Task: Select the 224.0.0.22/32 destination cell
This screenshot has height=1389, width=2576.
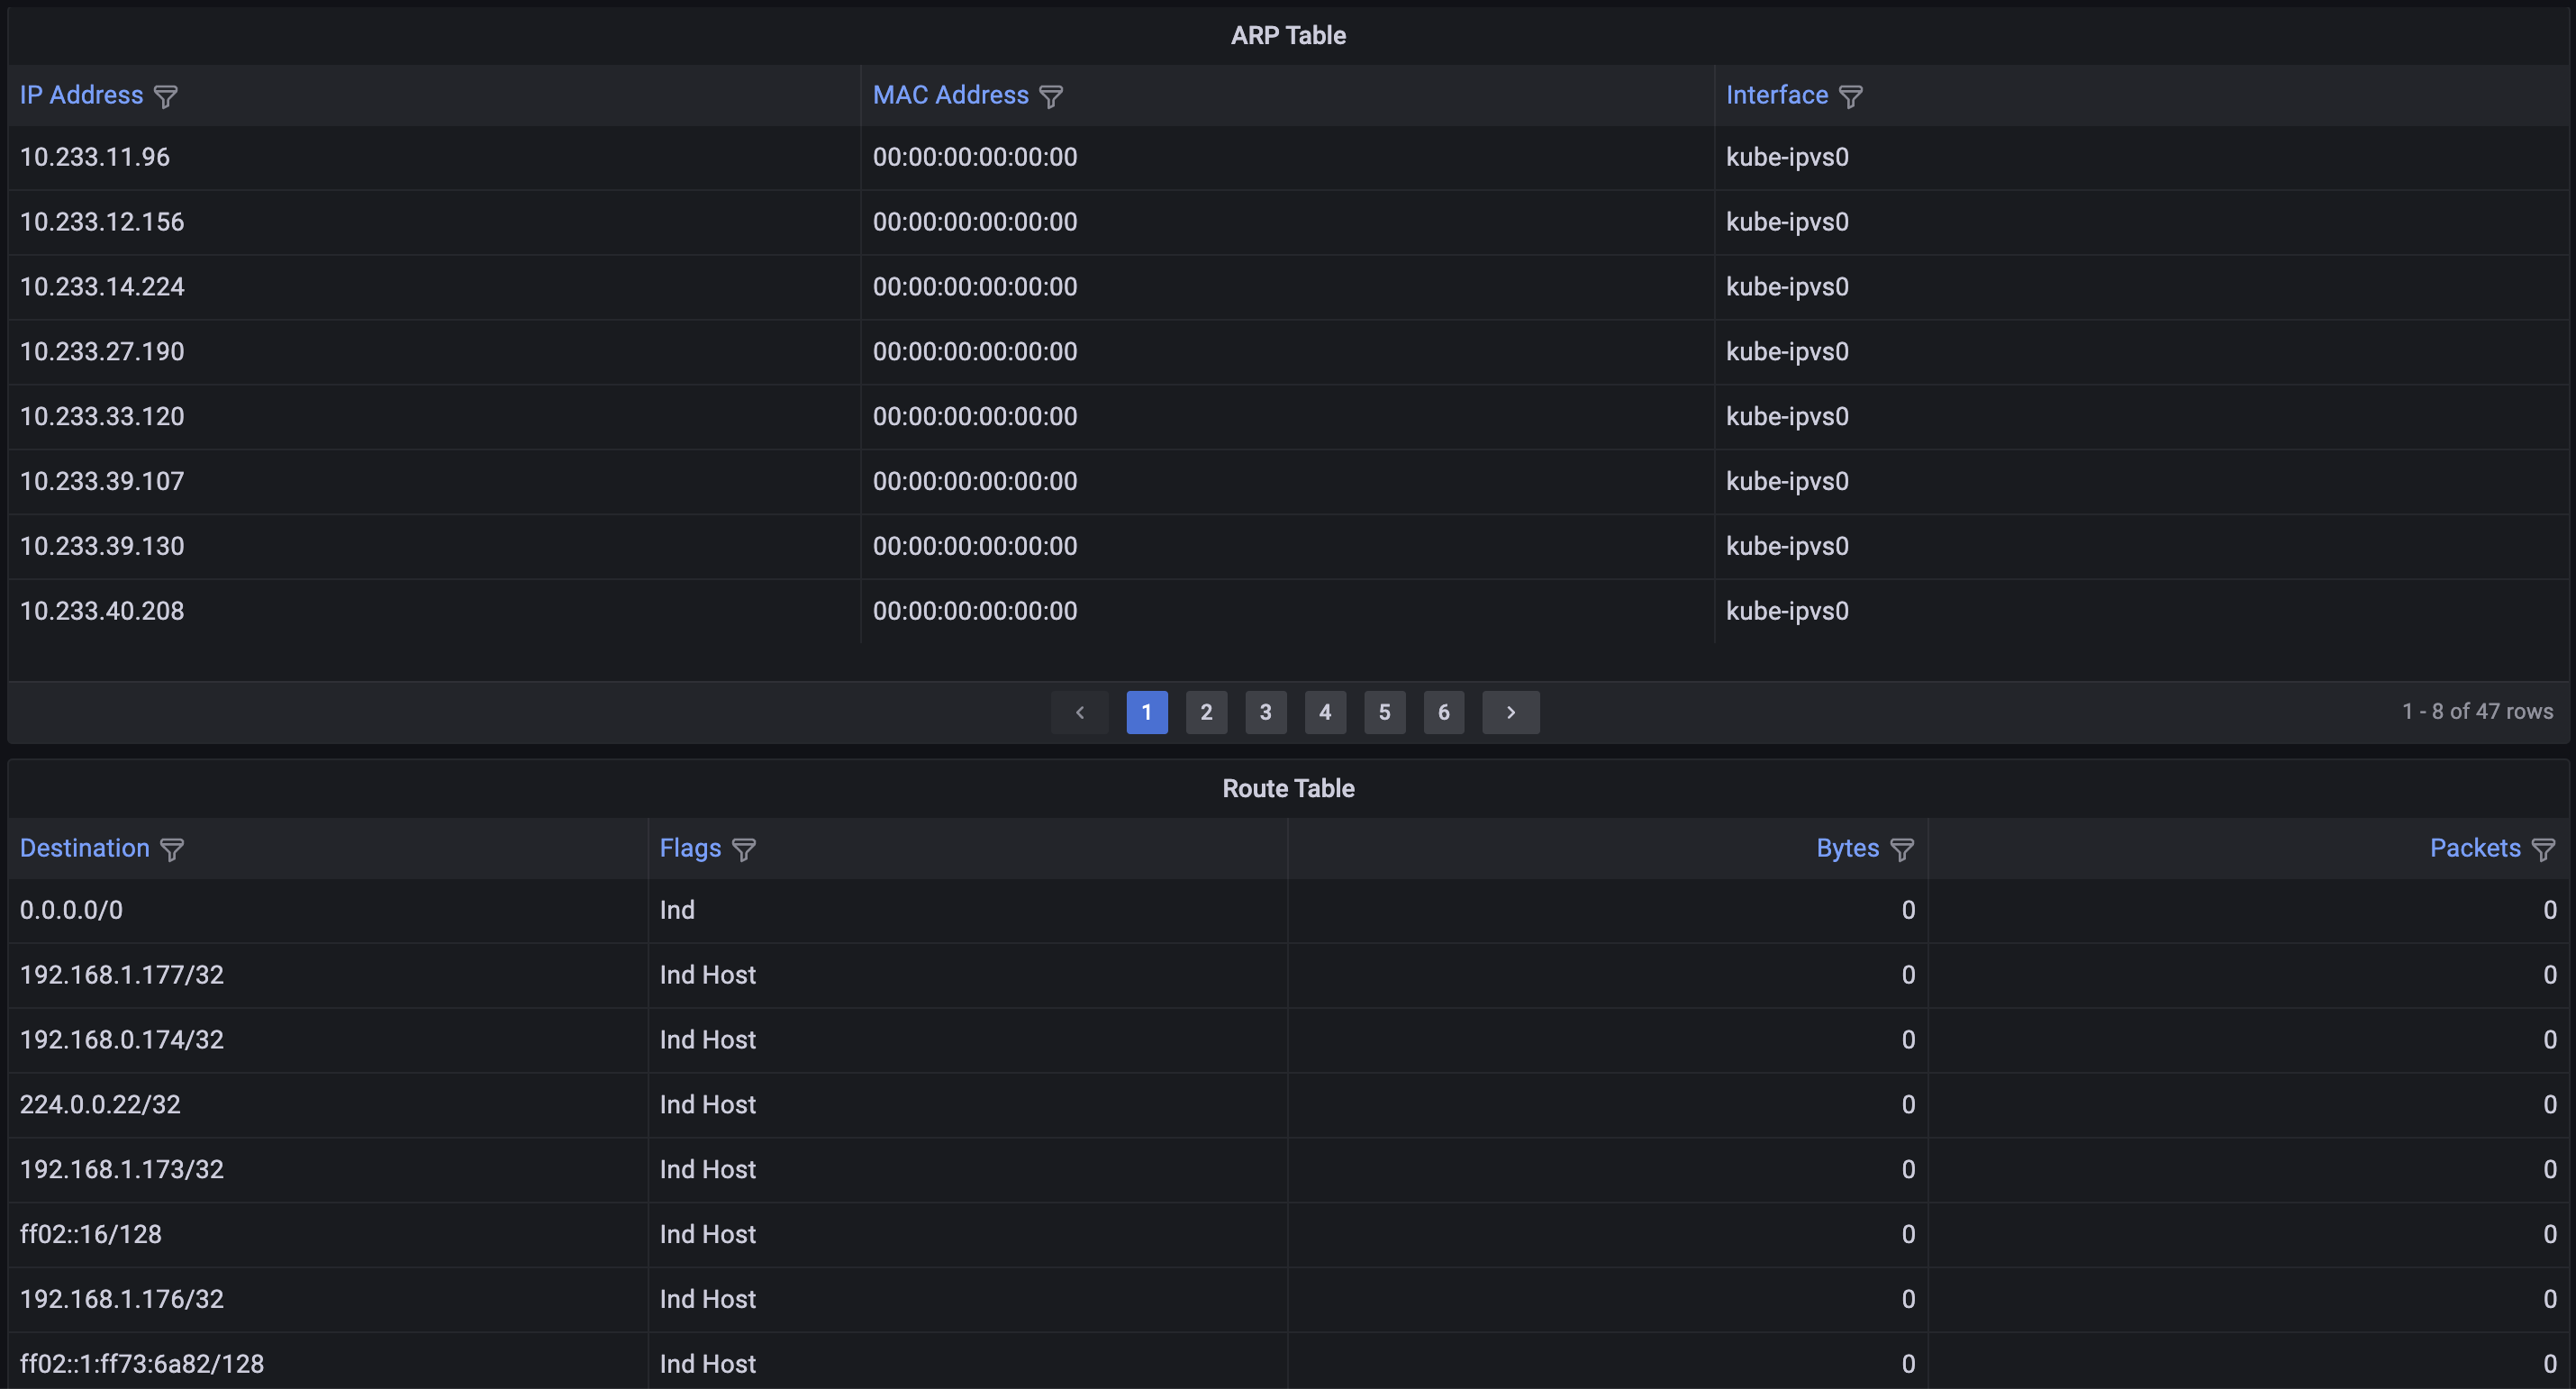Action: click(100, 1104)
